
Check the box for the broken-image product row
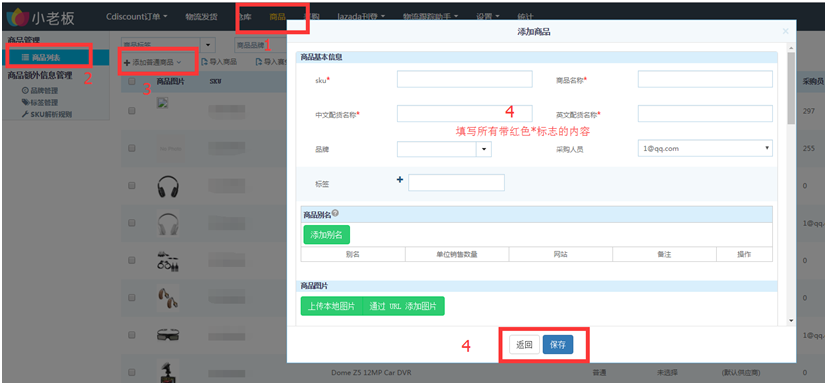[x=132, y=111]
